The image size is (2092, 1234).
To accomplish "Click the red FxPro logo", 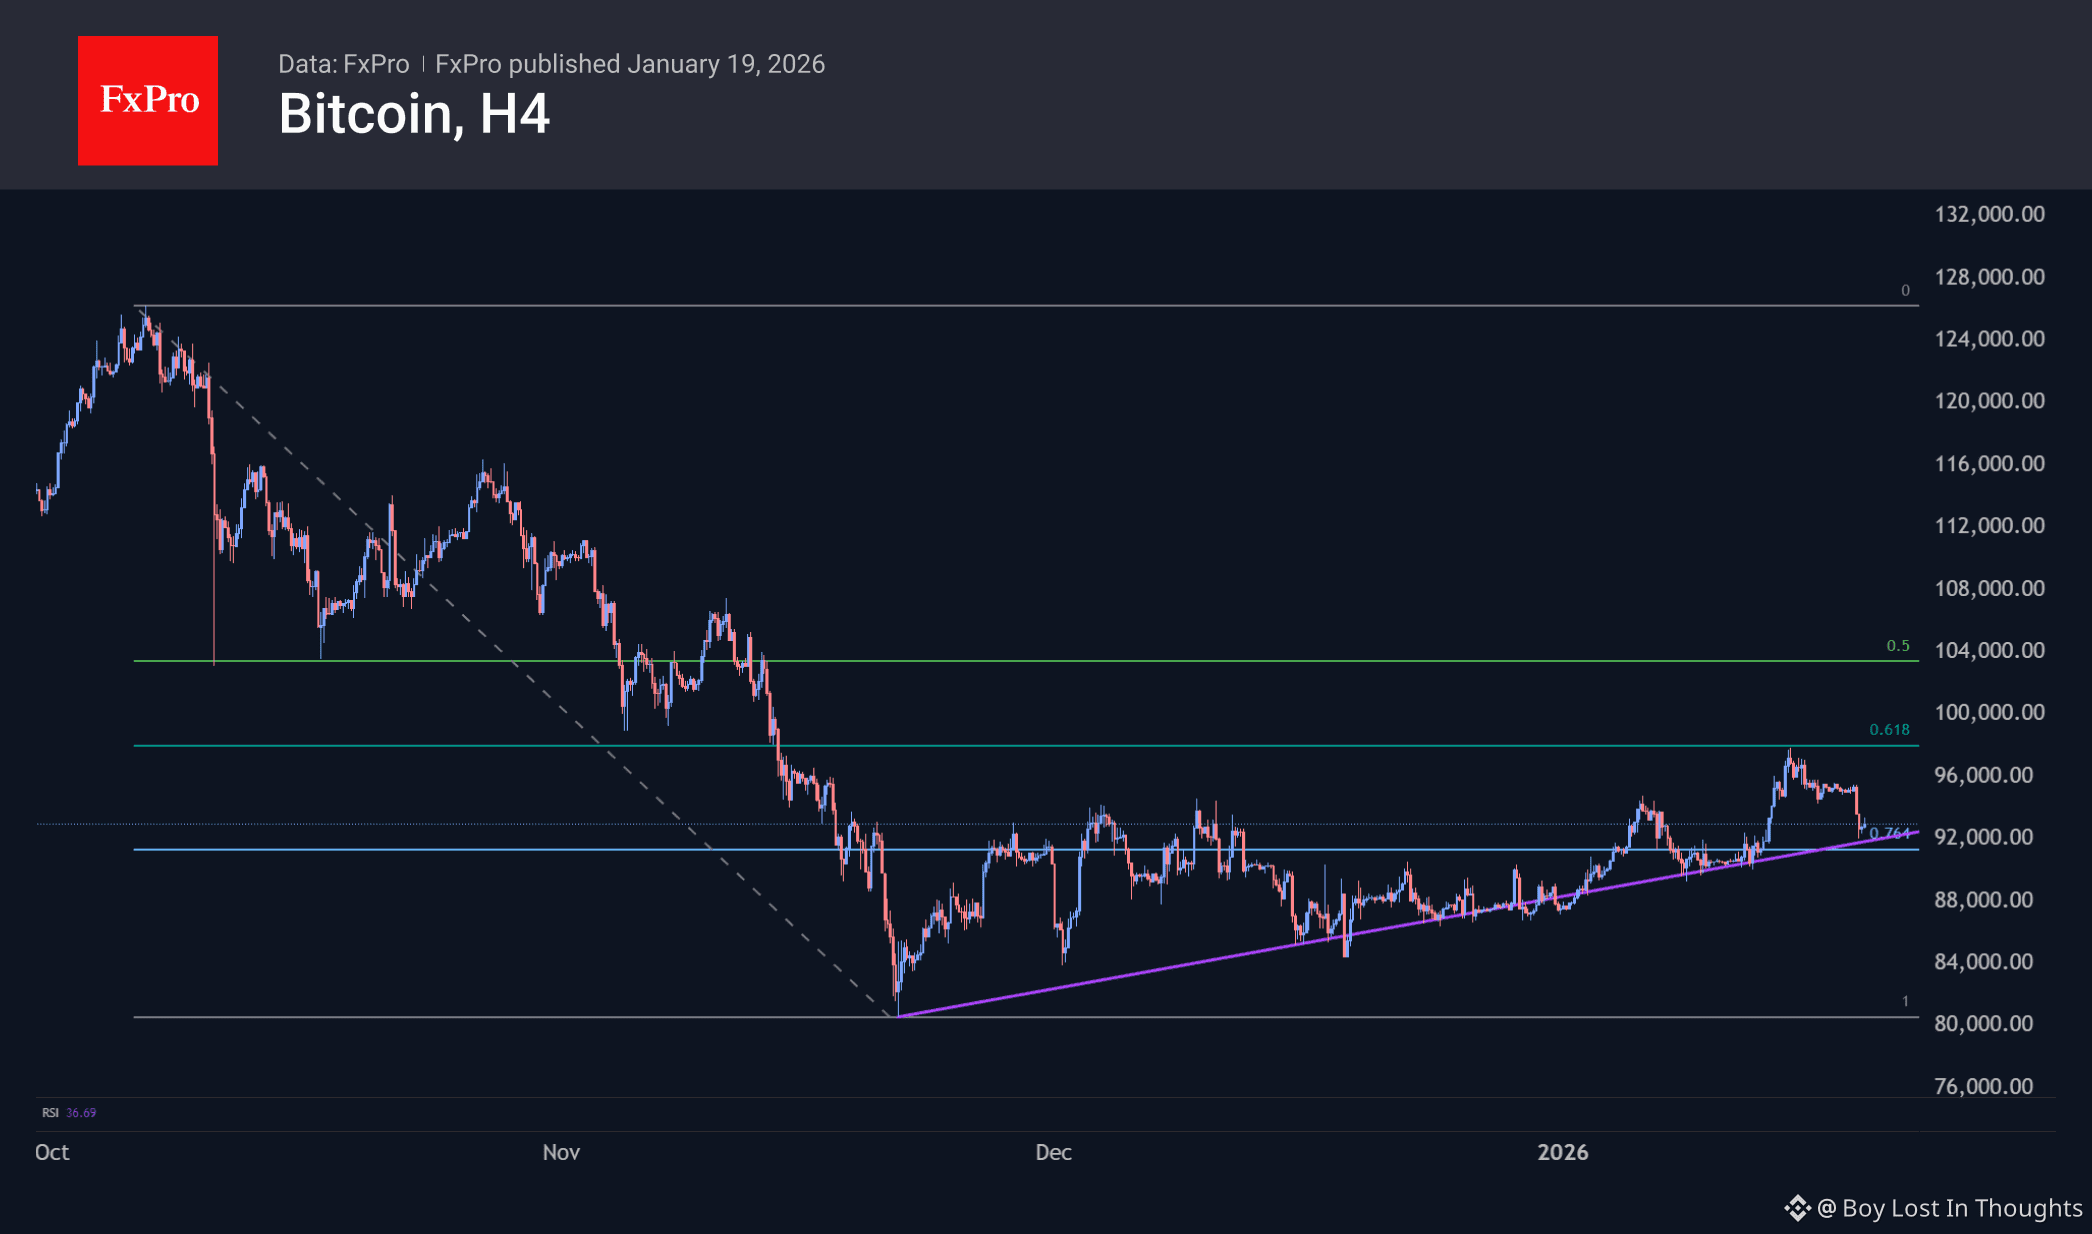I will 148,101.
